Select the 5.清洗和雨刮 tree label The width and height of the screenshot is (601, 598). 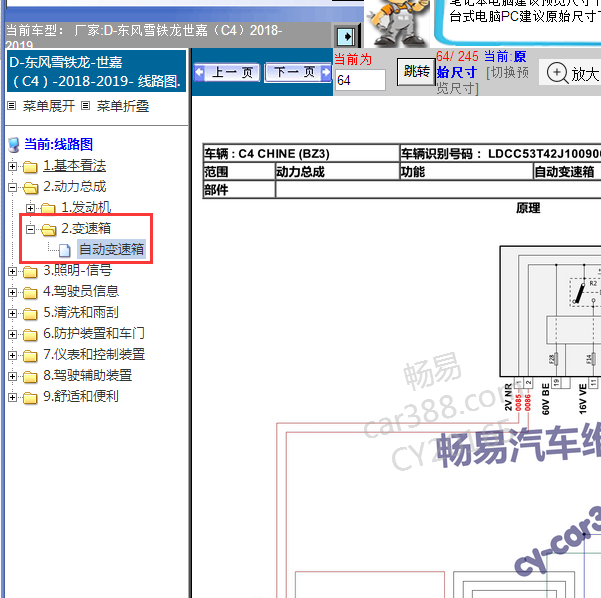click(x=81, y=312)
